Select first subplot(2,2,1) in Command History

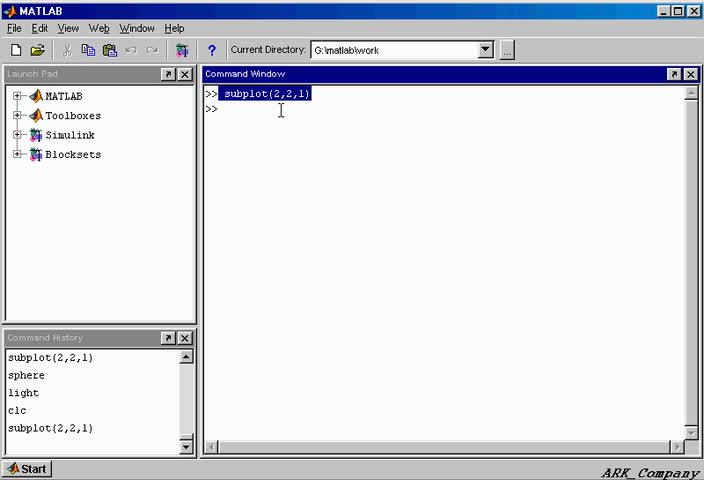coord(50,357)
